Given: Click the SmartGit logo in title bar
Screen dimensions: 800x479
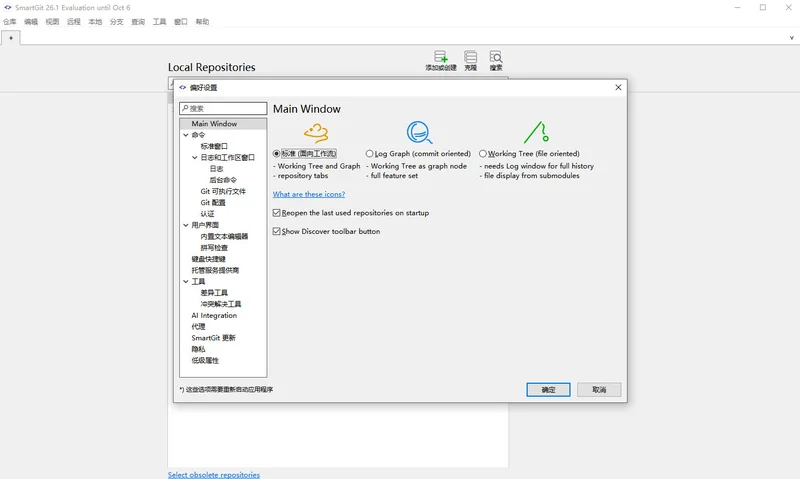Looking at the screenshot, I should pyautogui.click(x=8, y=7).
